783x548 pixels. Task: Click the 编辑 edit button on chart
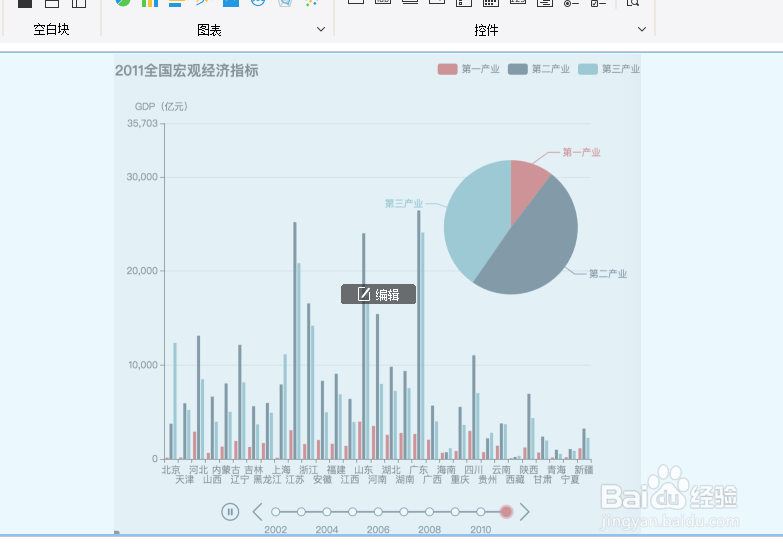coord(379,294)
